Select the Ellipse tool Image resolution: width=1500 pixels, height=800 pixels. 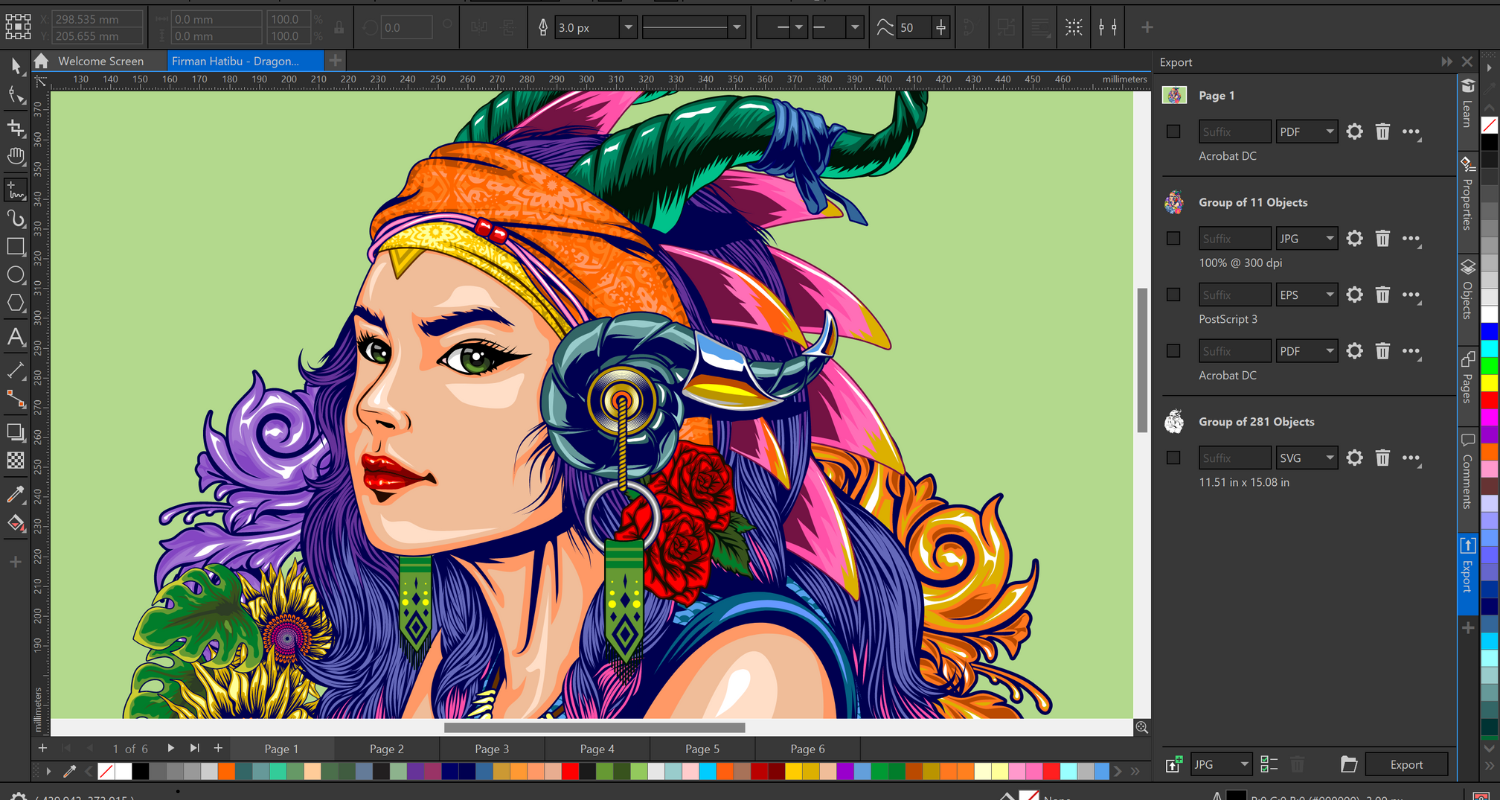coord(15,276)
